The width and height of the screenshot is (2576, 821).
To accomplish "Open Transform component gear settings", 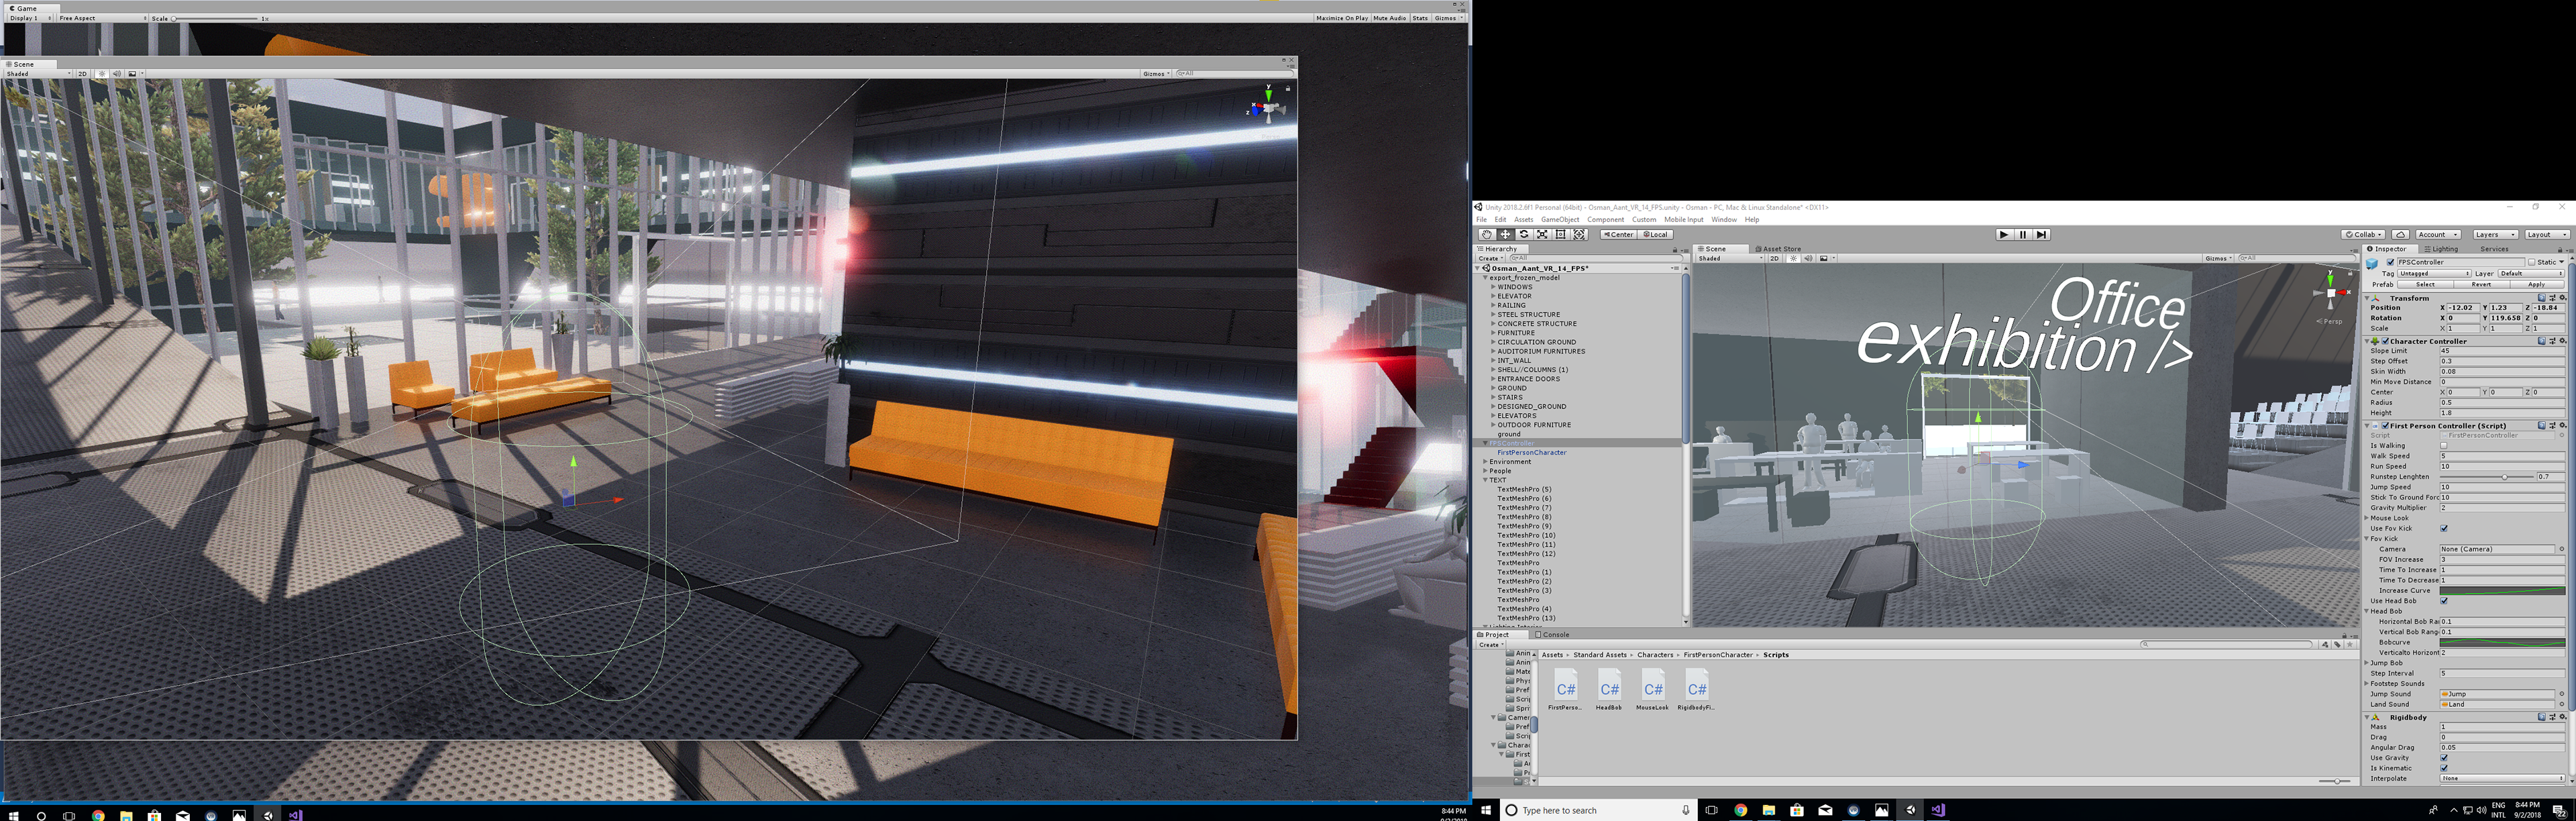I will pos(2562,298).
